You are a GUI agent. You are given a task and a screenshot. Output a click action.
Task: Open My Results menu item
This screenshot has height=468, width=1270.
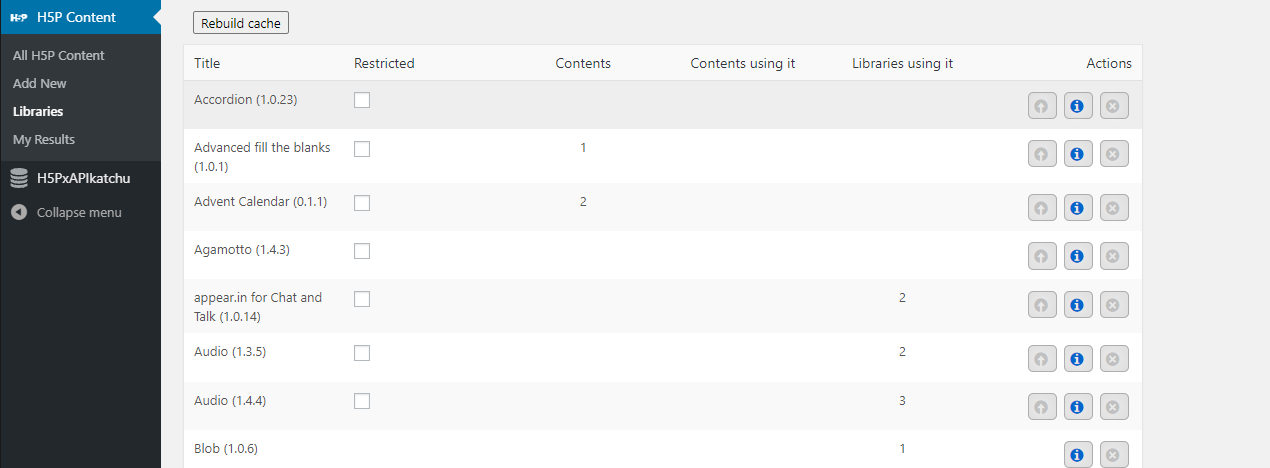click(44, 139)
